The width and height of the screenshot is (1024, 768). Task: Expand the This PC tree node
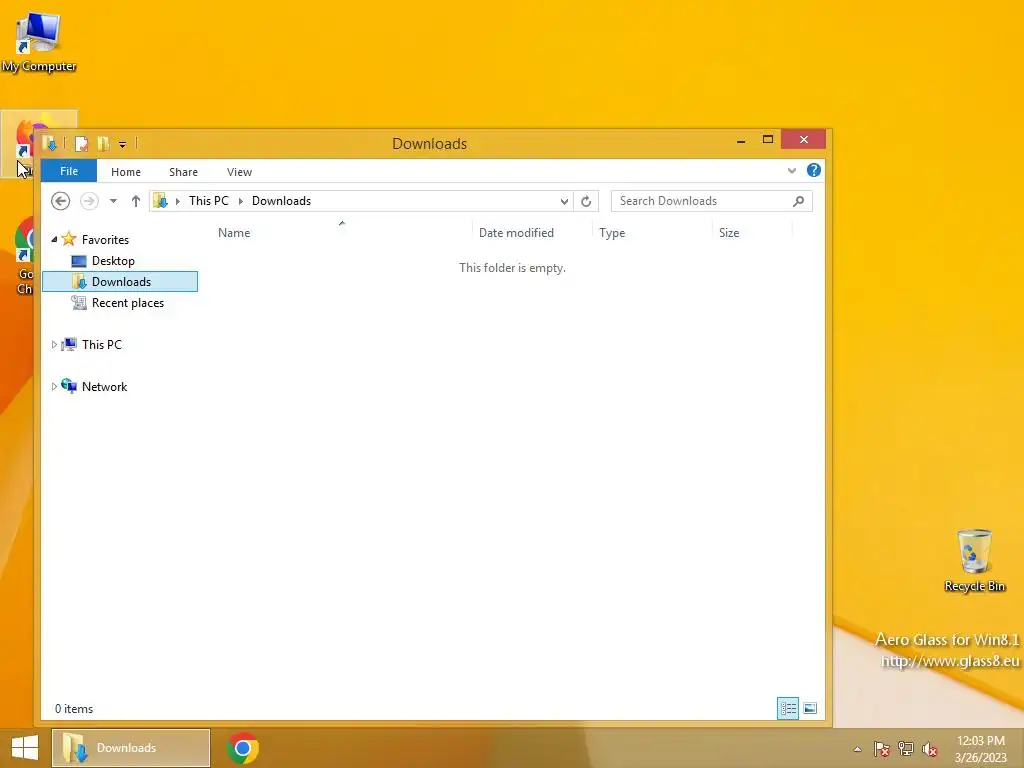[x=54, y=345]
